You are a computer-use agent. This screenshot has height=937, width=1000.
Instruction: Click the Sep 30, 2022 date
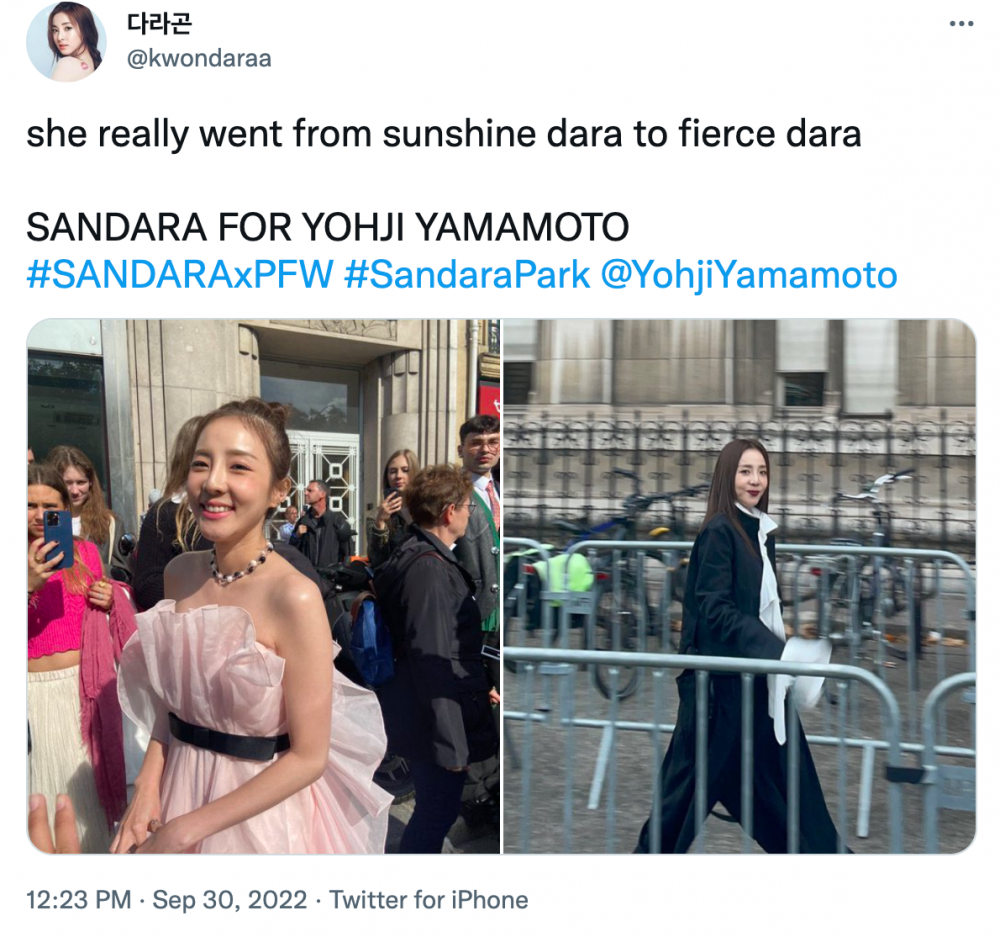[x=230, y=900]
